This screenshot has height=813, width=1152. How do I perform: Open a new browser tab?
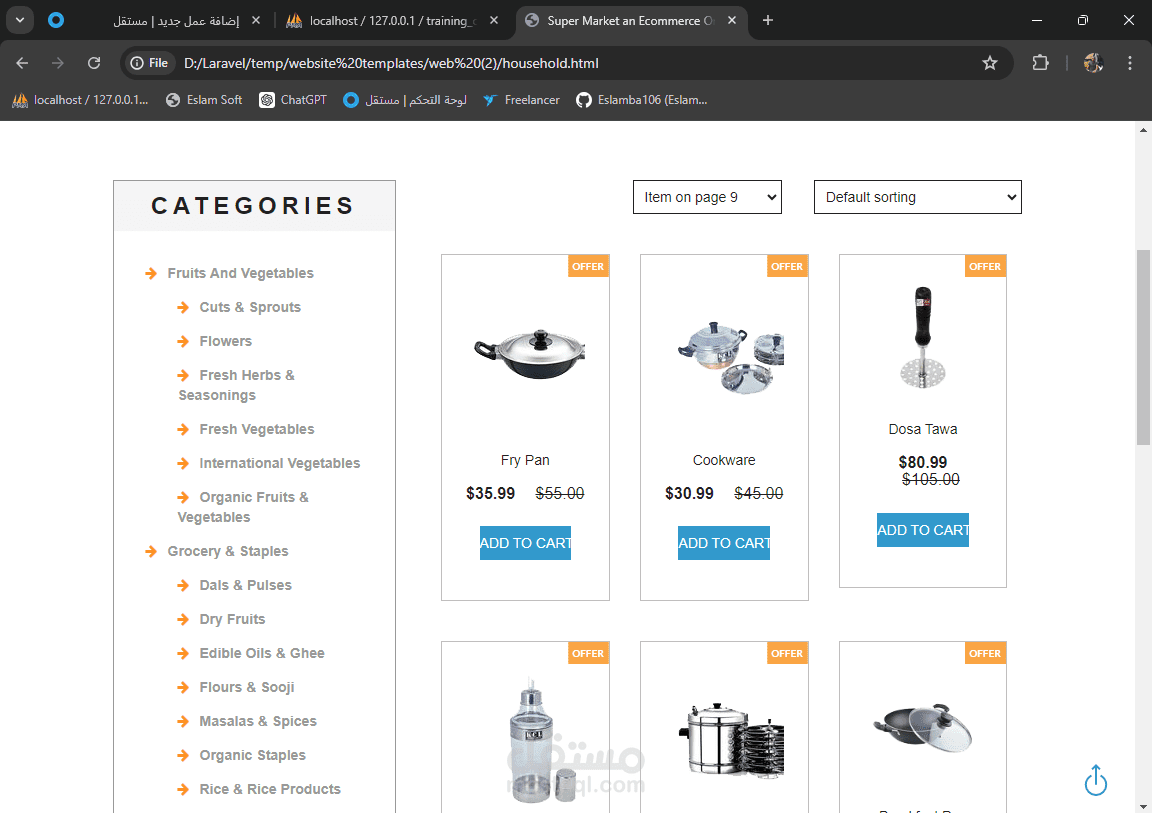[768, 21]
